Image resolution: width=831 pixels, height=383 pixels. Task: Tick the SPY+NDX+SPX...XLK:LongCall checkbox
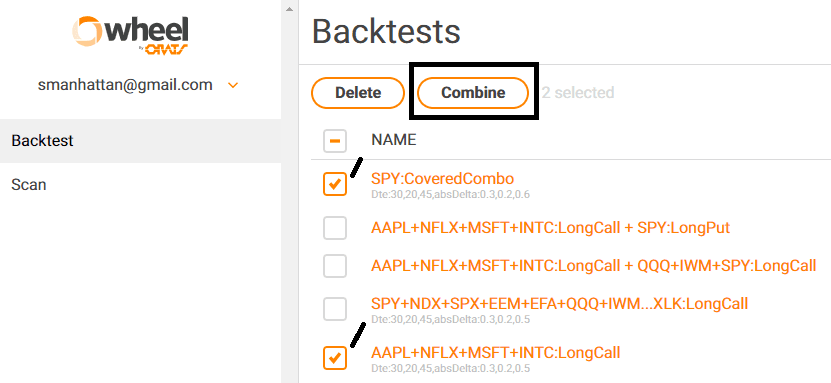[335, 309]
